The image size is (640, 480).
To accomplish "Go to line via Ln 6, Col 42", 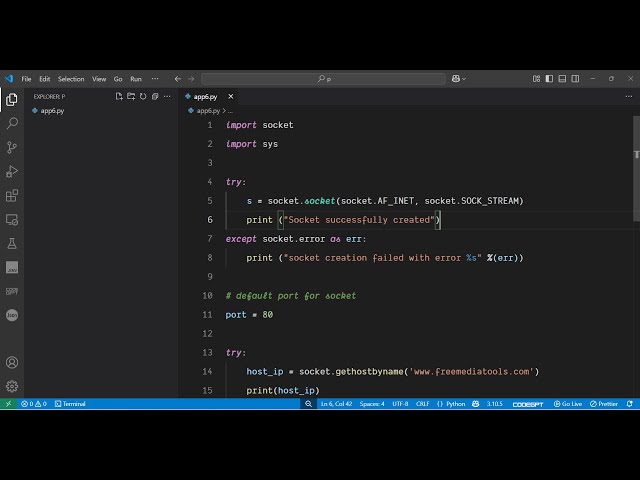I will pos(336,404).
